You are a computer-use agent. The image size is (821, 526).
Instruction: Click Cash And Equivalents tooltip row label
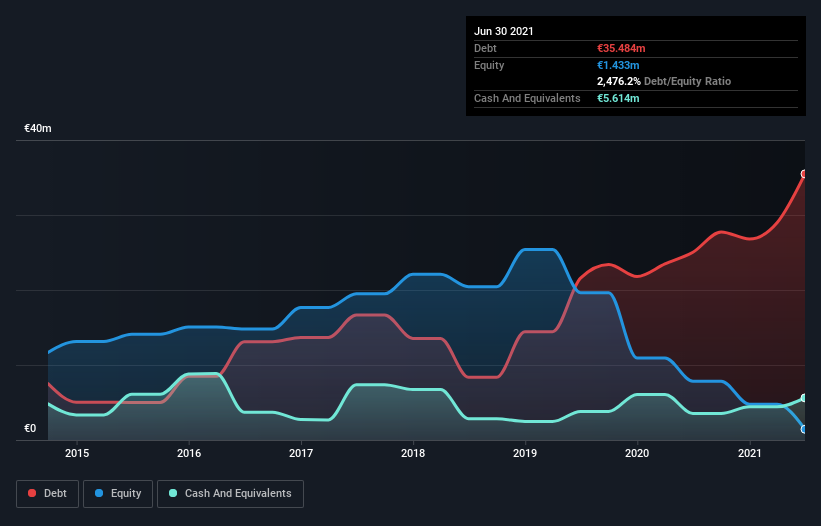[527, 98]
